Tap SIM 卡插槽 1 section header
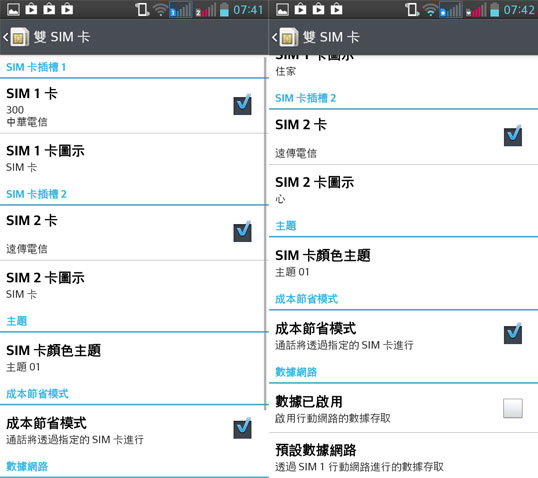The image size is (538, 478). point(36,67)
